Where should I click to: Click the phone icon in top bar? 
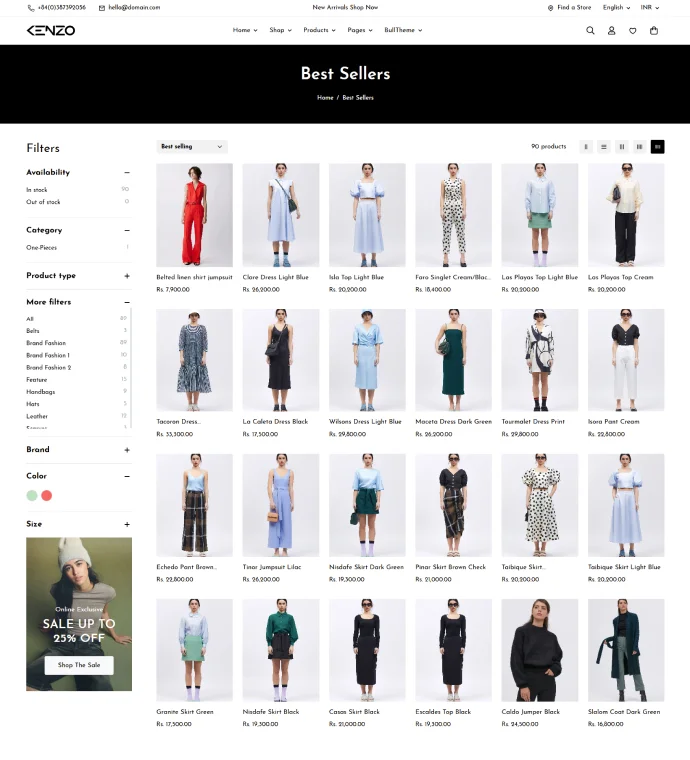click(31, 8)
